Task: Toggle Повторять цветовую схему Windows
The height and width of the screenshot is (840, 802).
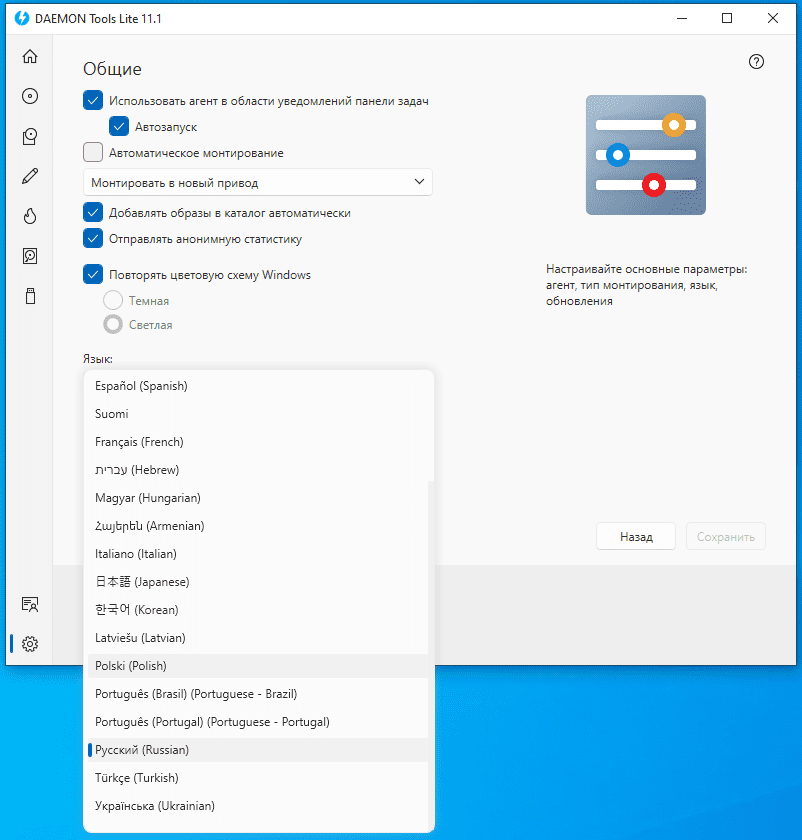Action: coord(93,274)
